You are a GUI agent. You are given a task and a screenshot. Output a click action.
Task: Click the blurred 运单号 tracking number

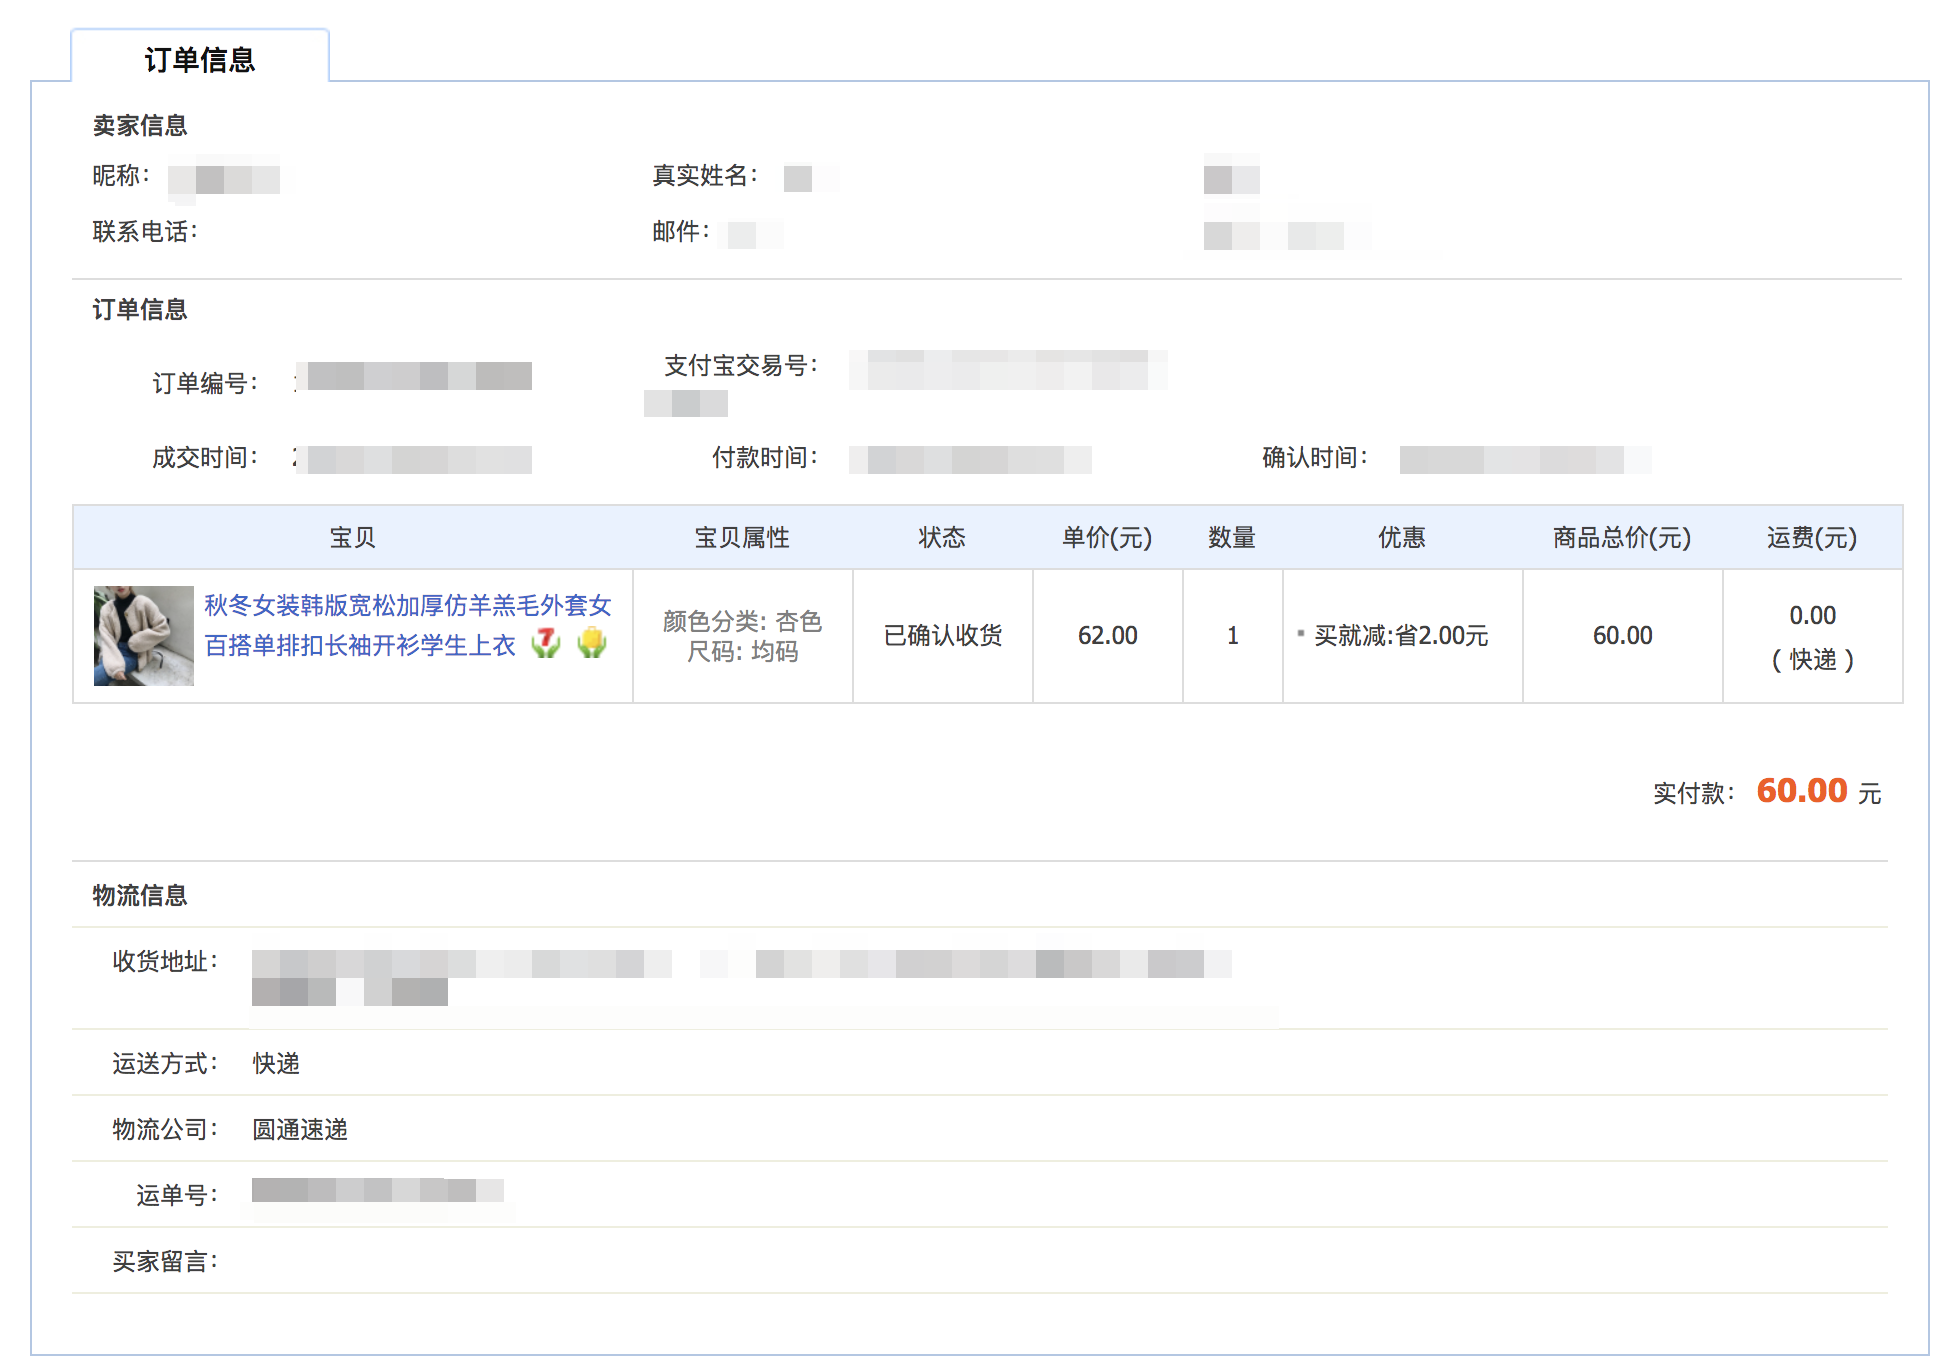tap(377, 1190)
